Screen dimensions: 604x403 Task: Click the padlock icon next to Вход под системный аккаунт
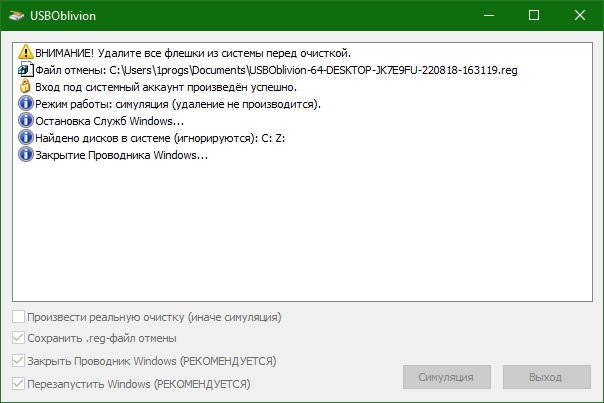25,86
